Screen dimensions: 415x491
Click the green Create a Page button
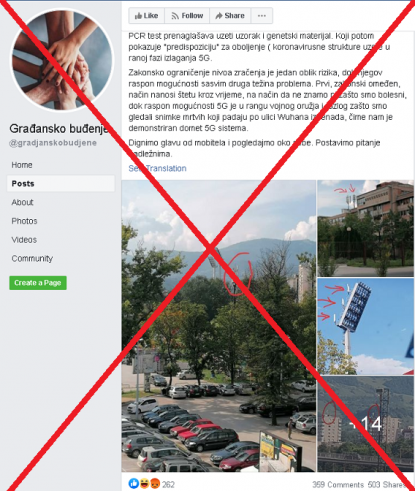[x=38, y=283]
